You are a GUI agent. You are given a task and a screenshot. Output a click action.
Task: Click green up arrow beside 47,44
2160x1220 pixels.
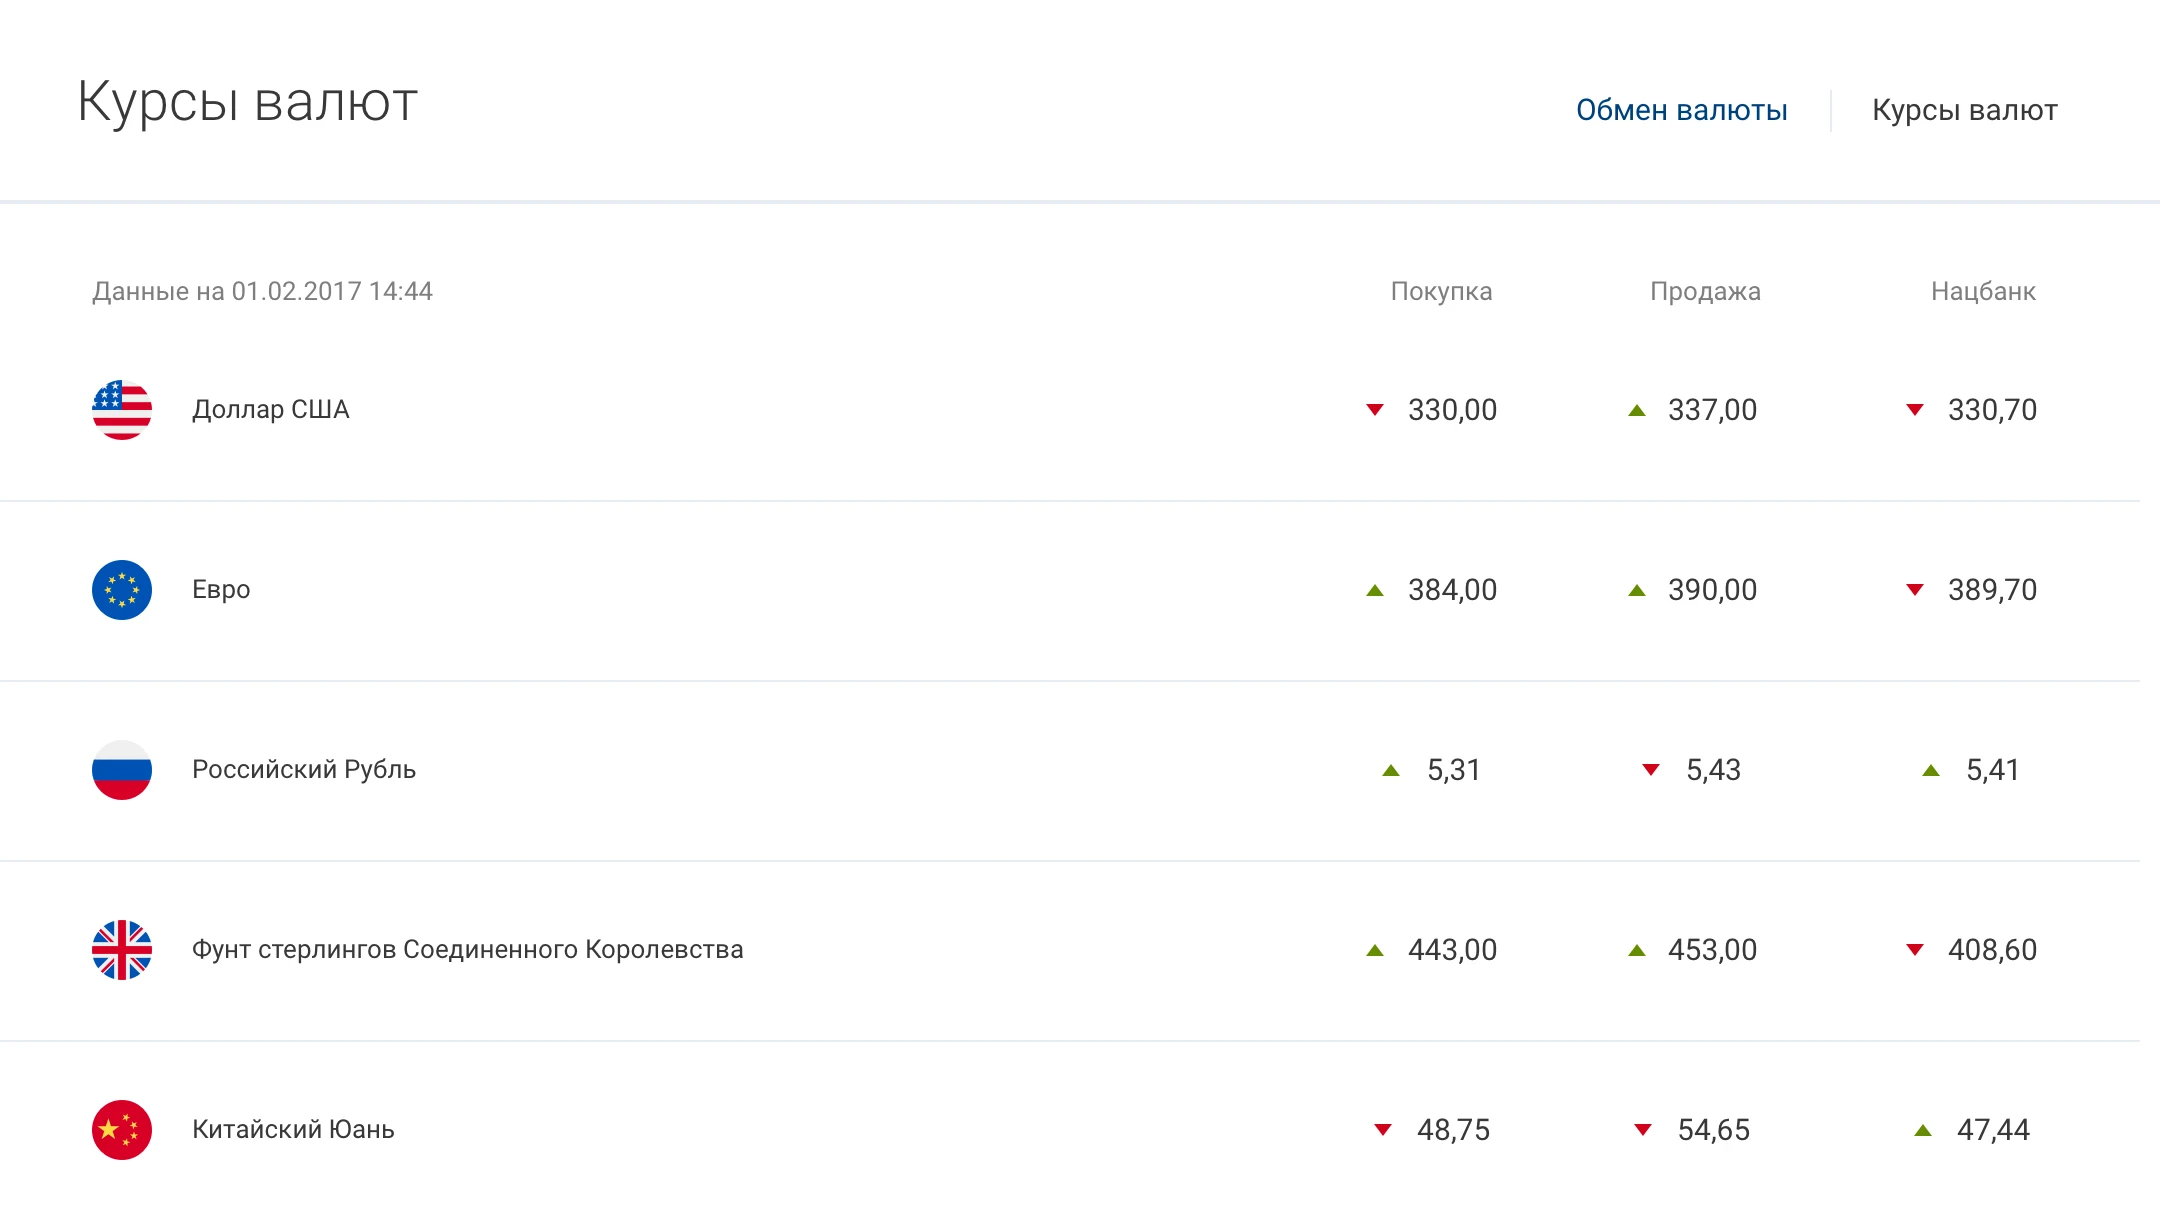pos(1923,1130)
